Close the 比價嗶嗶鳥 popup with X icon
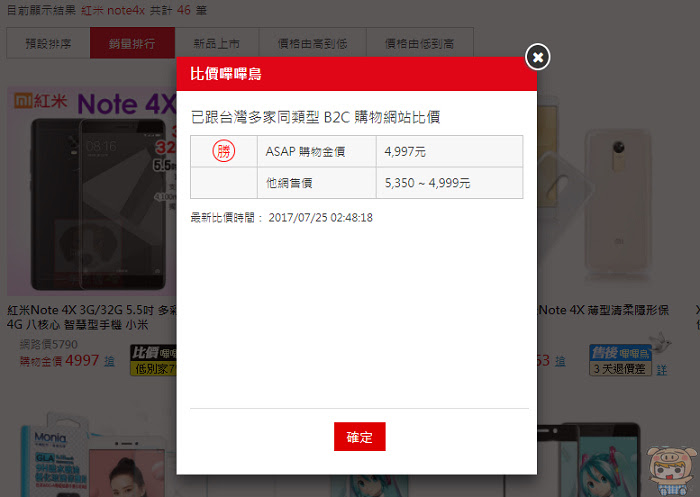The image size is (700, 497). tap(538, 57)
